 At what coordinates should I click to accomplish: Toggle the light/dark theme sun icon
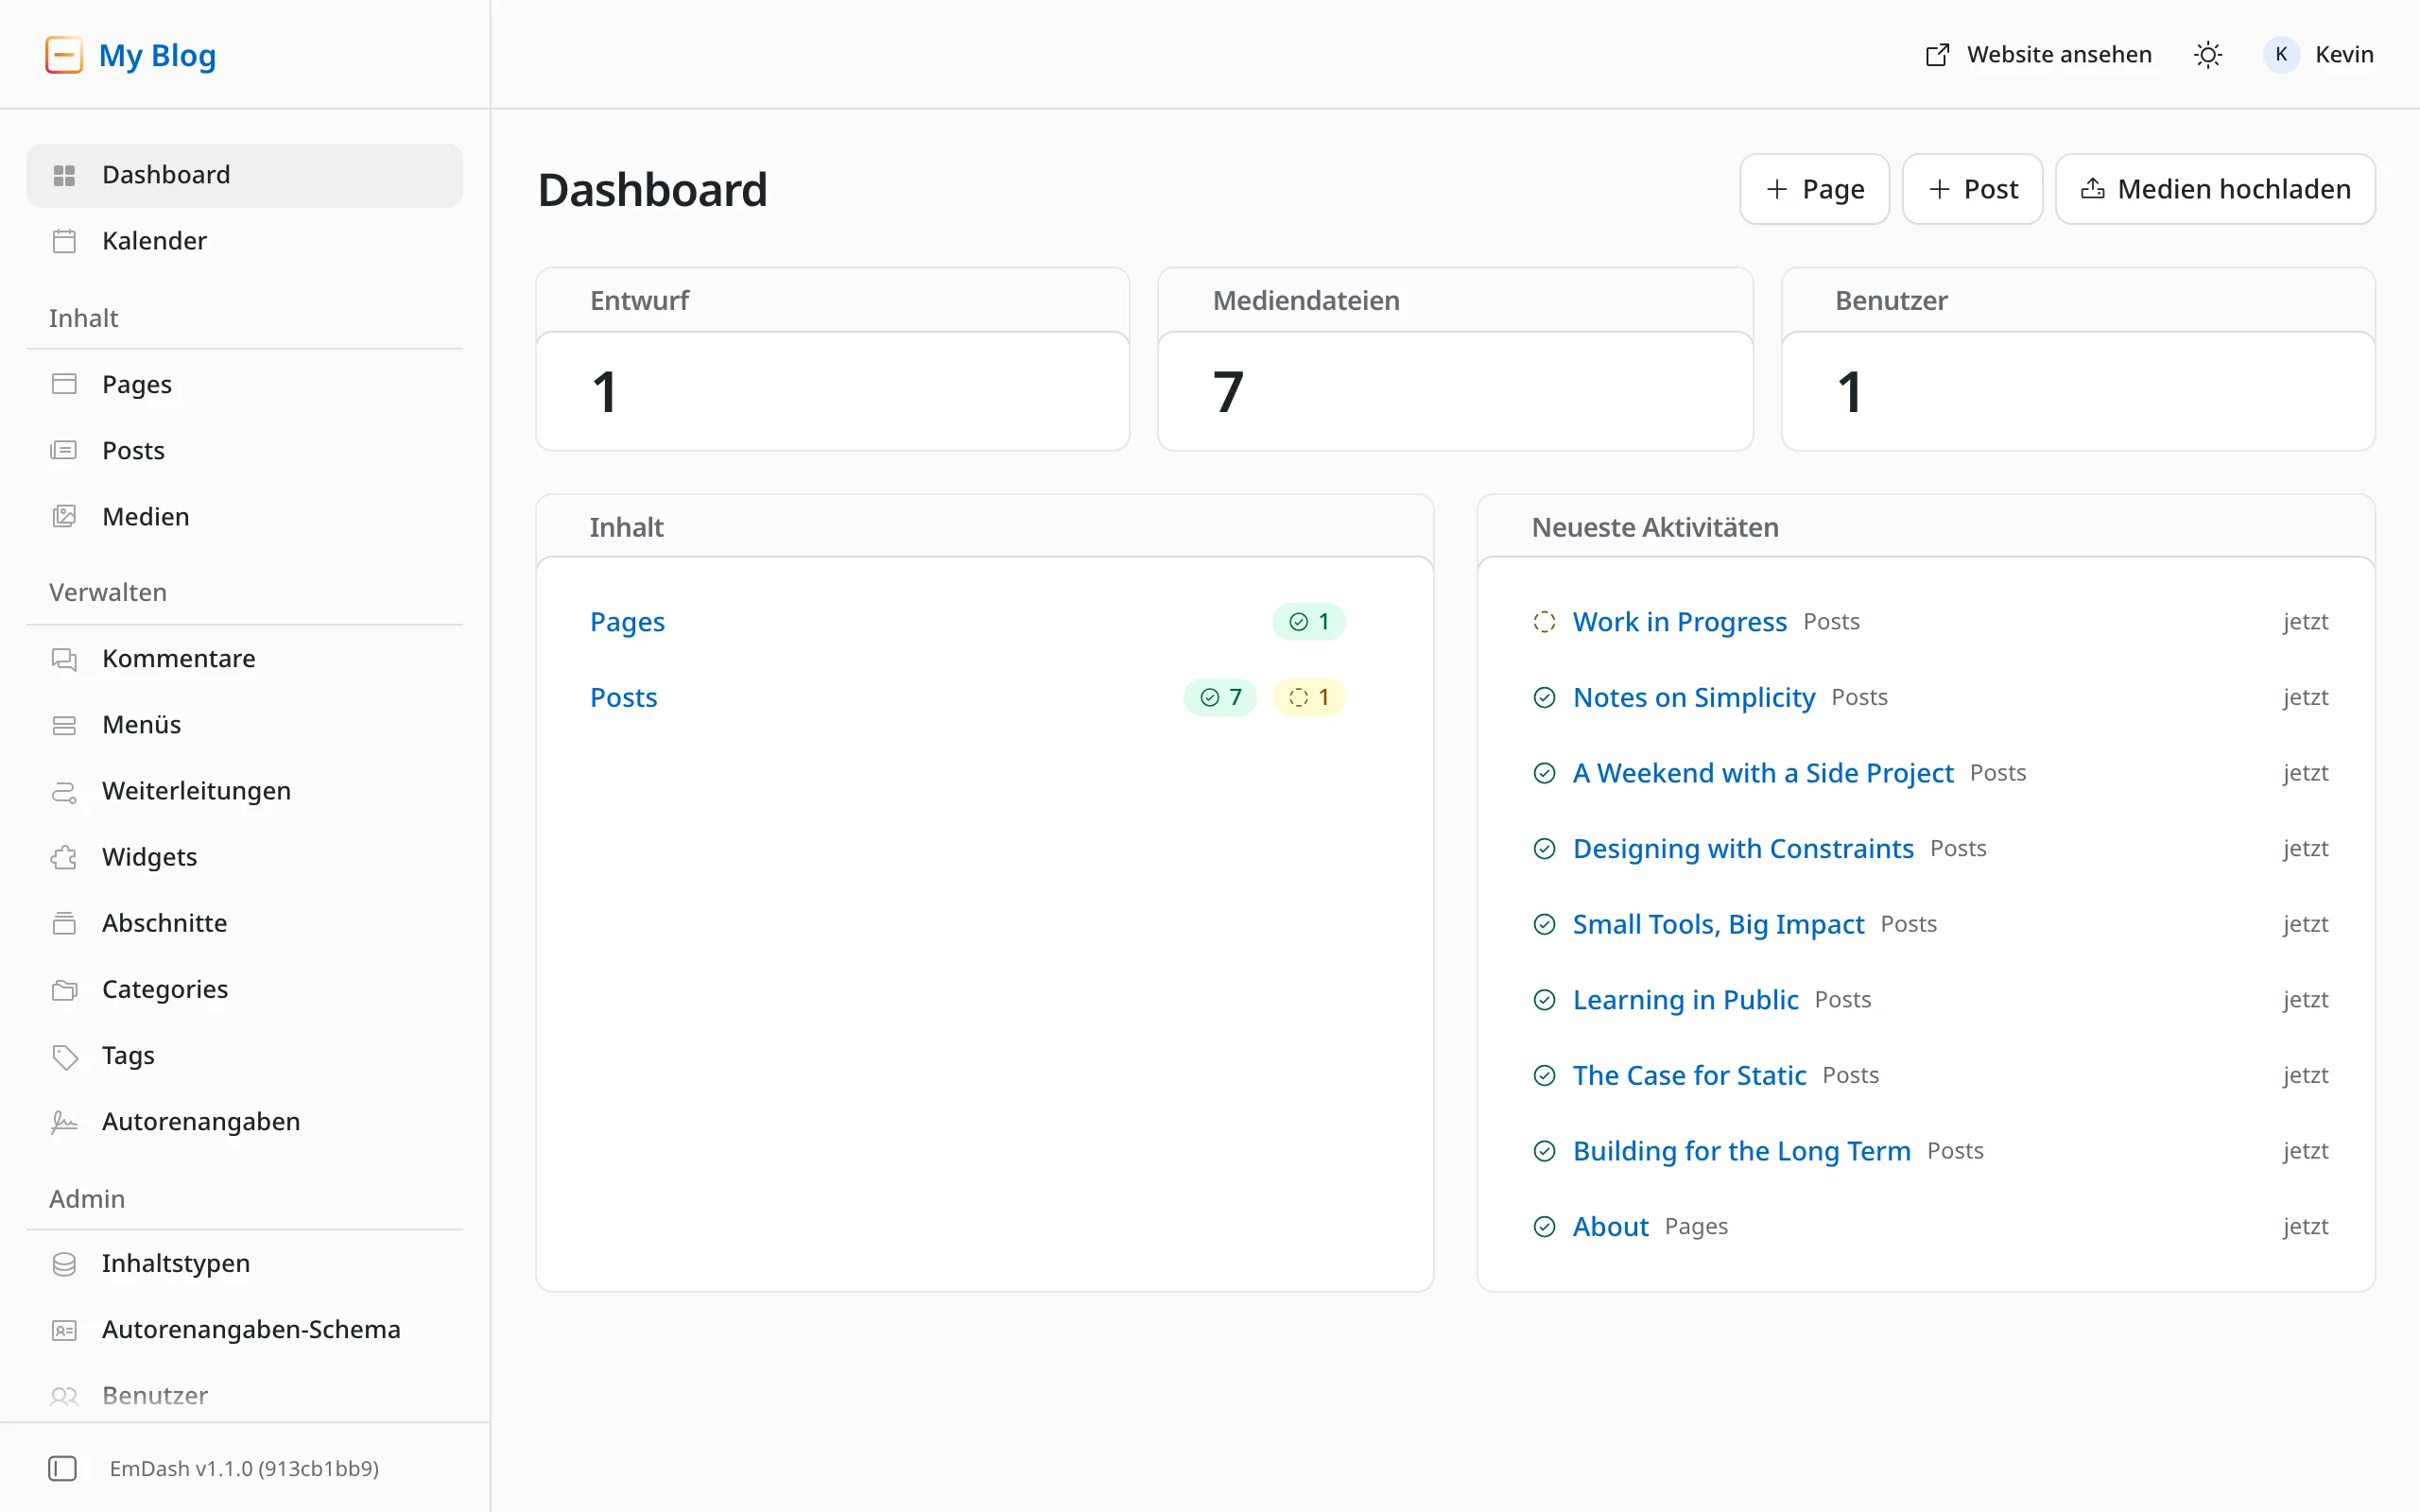coord(2207,55)
